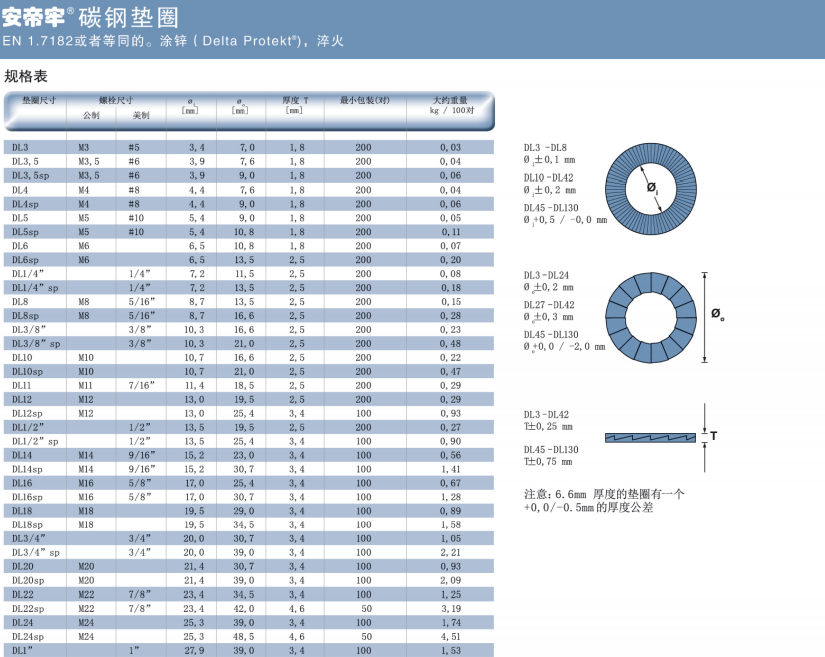
Task: Click the DL24sp row label
Action: click(x=27, y=636)
